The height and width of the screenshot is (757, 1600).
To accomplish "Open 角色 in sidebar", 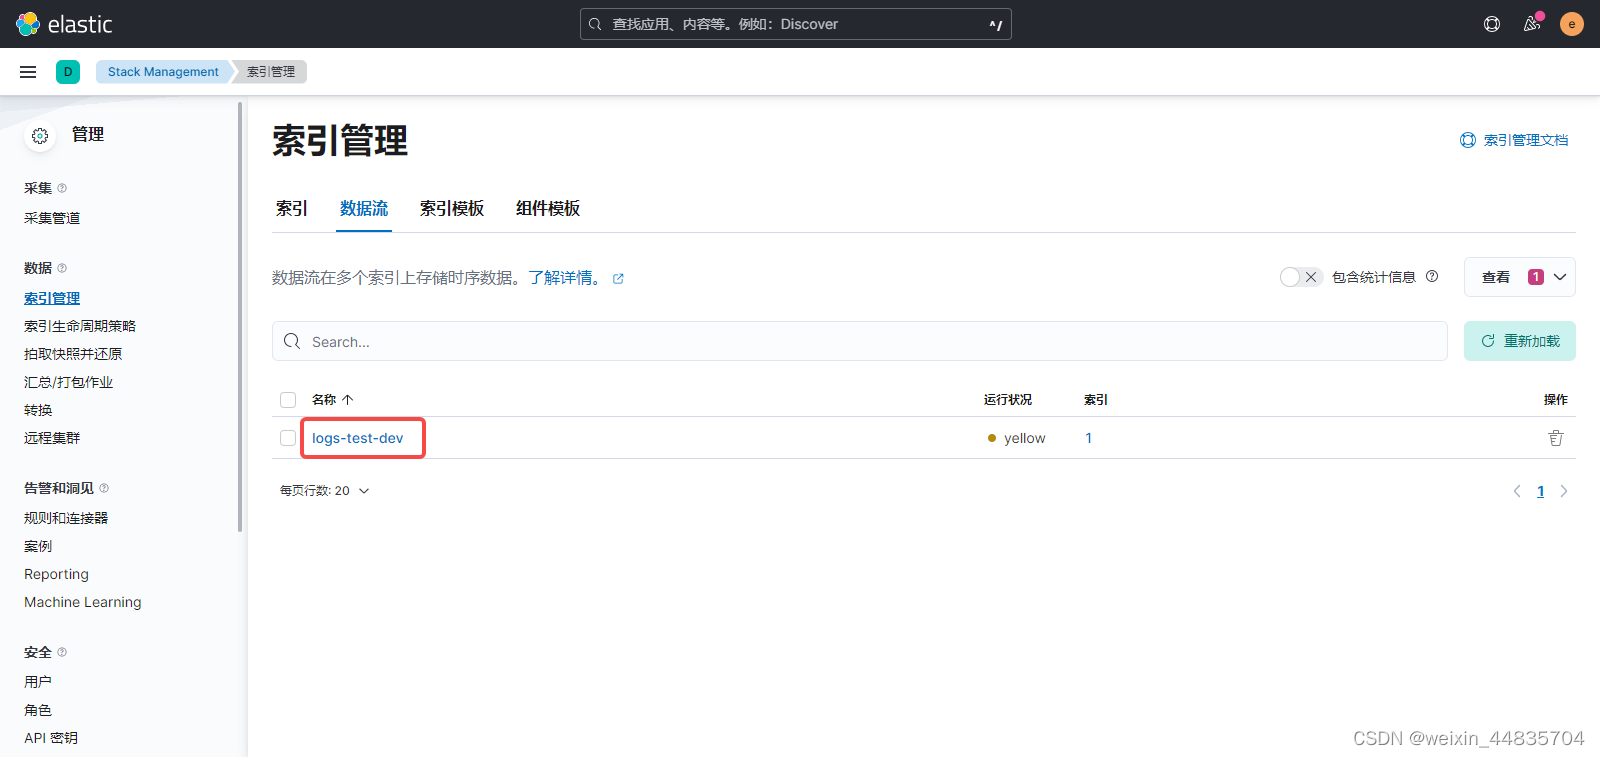I will coord(38,710).
